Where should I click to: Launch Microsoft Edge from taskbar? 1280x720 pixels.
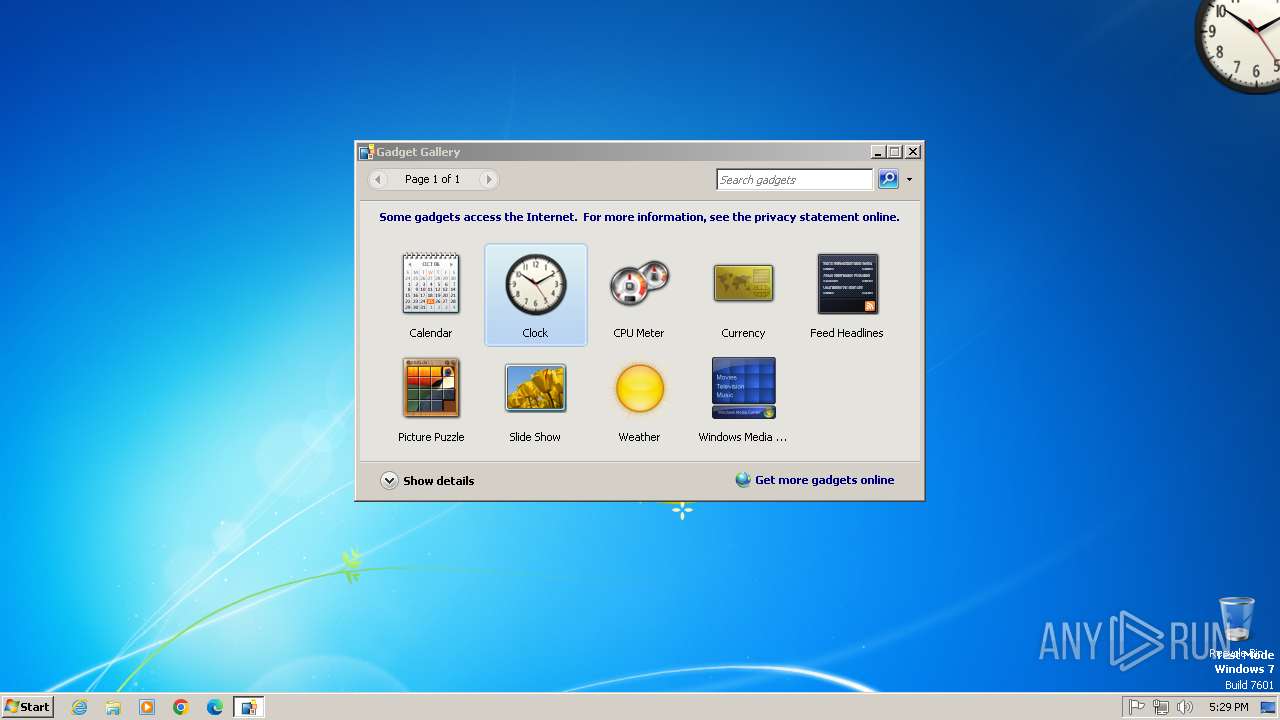tap(215, 707)
